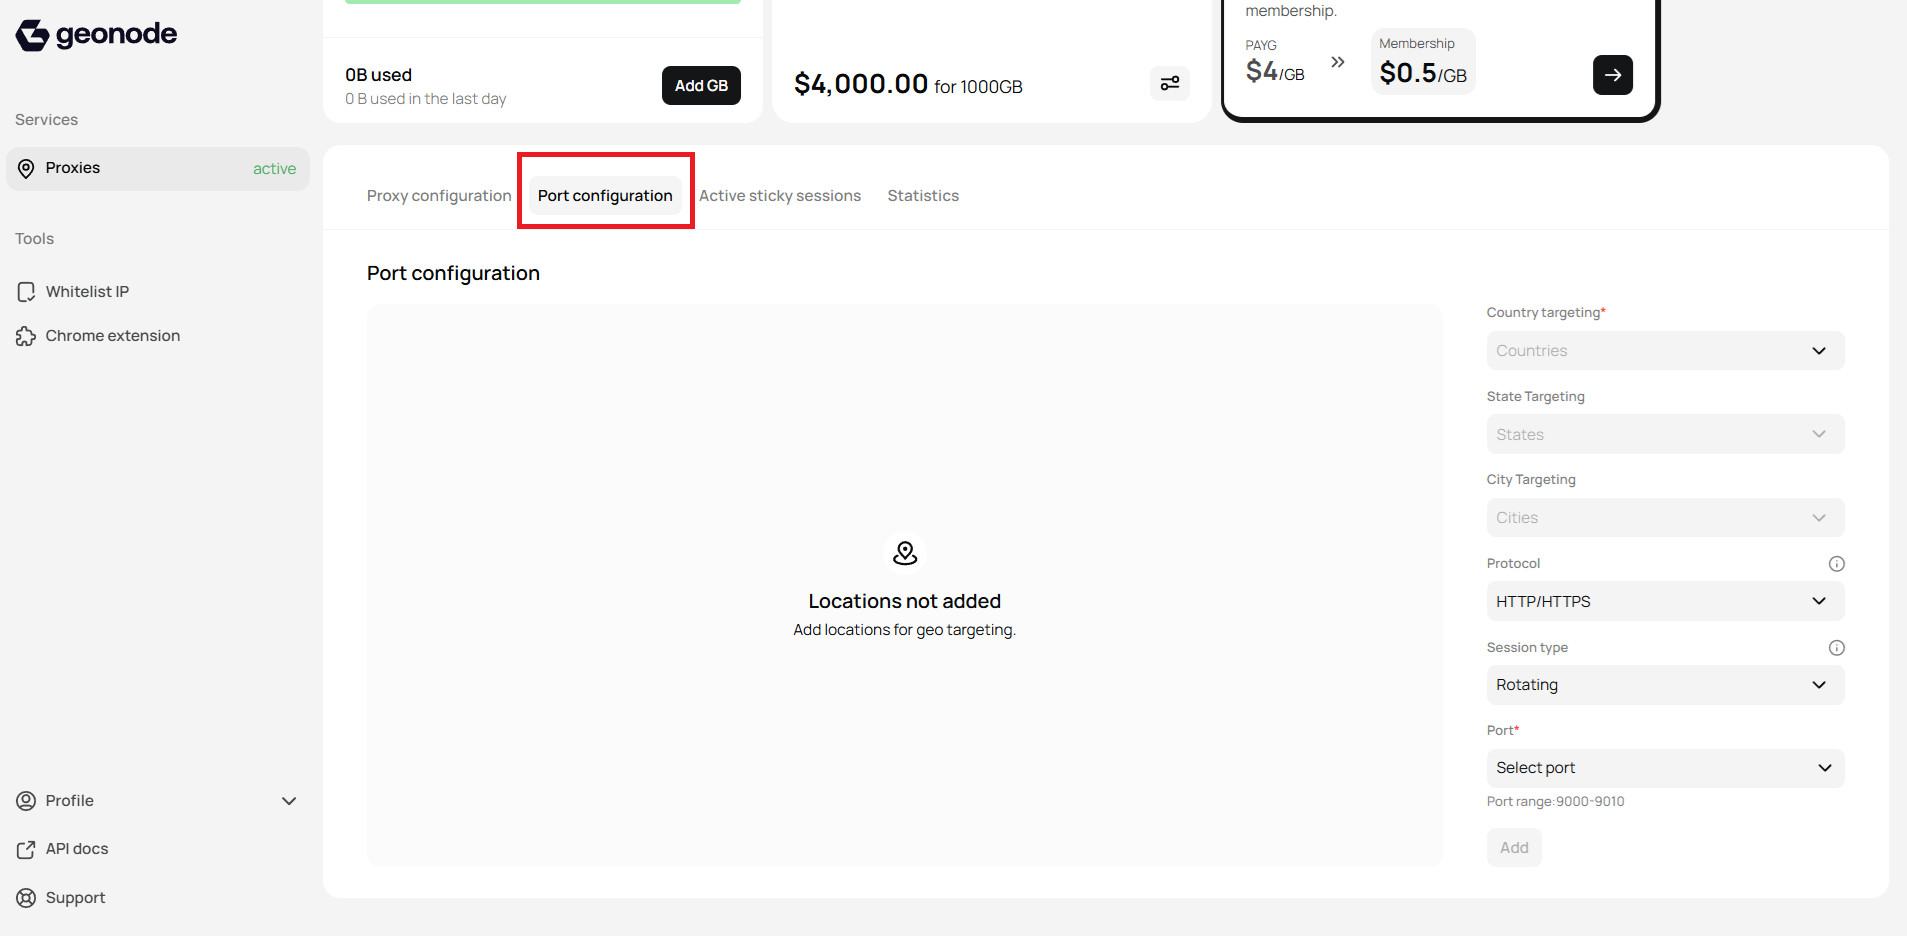Click the Whitelist IP icon
The width and height of the screenshot is (1907, 936).
point(26,292)
